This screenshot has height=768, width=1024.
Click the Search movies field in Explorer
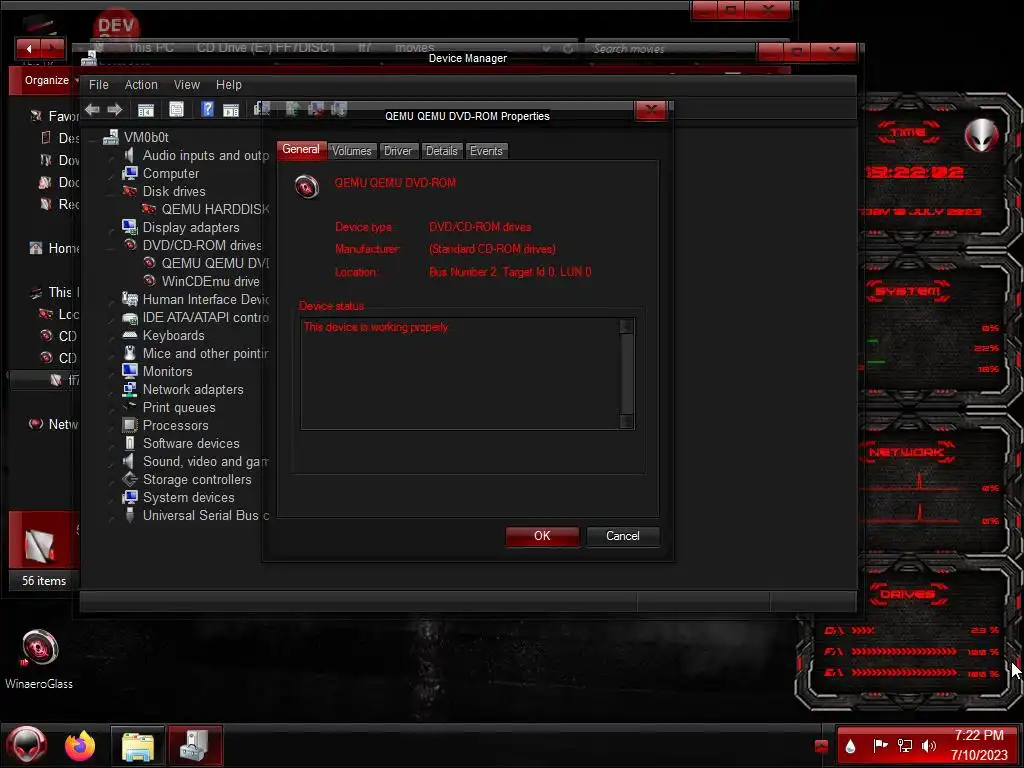tap(669, 49)
